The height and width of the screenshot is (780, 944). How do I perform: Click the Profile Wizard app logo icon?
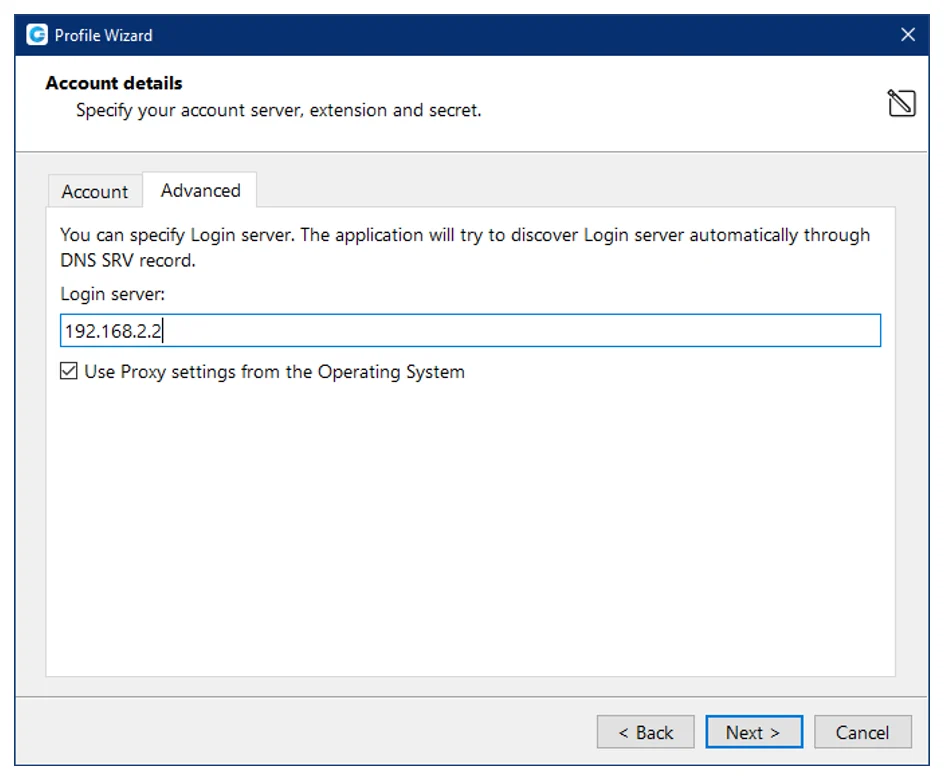coord(37,35)
